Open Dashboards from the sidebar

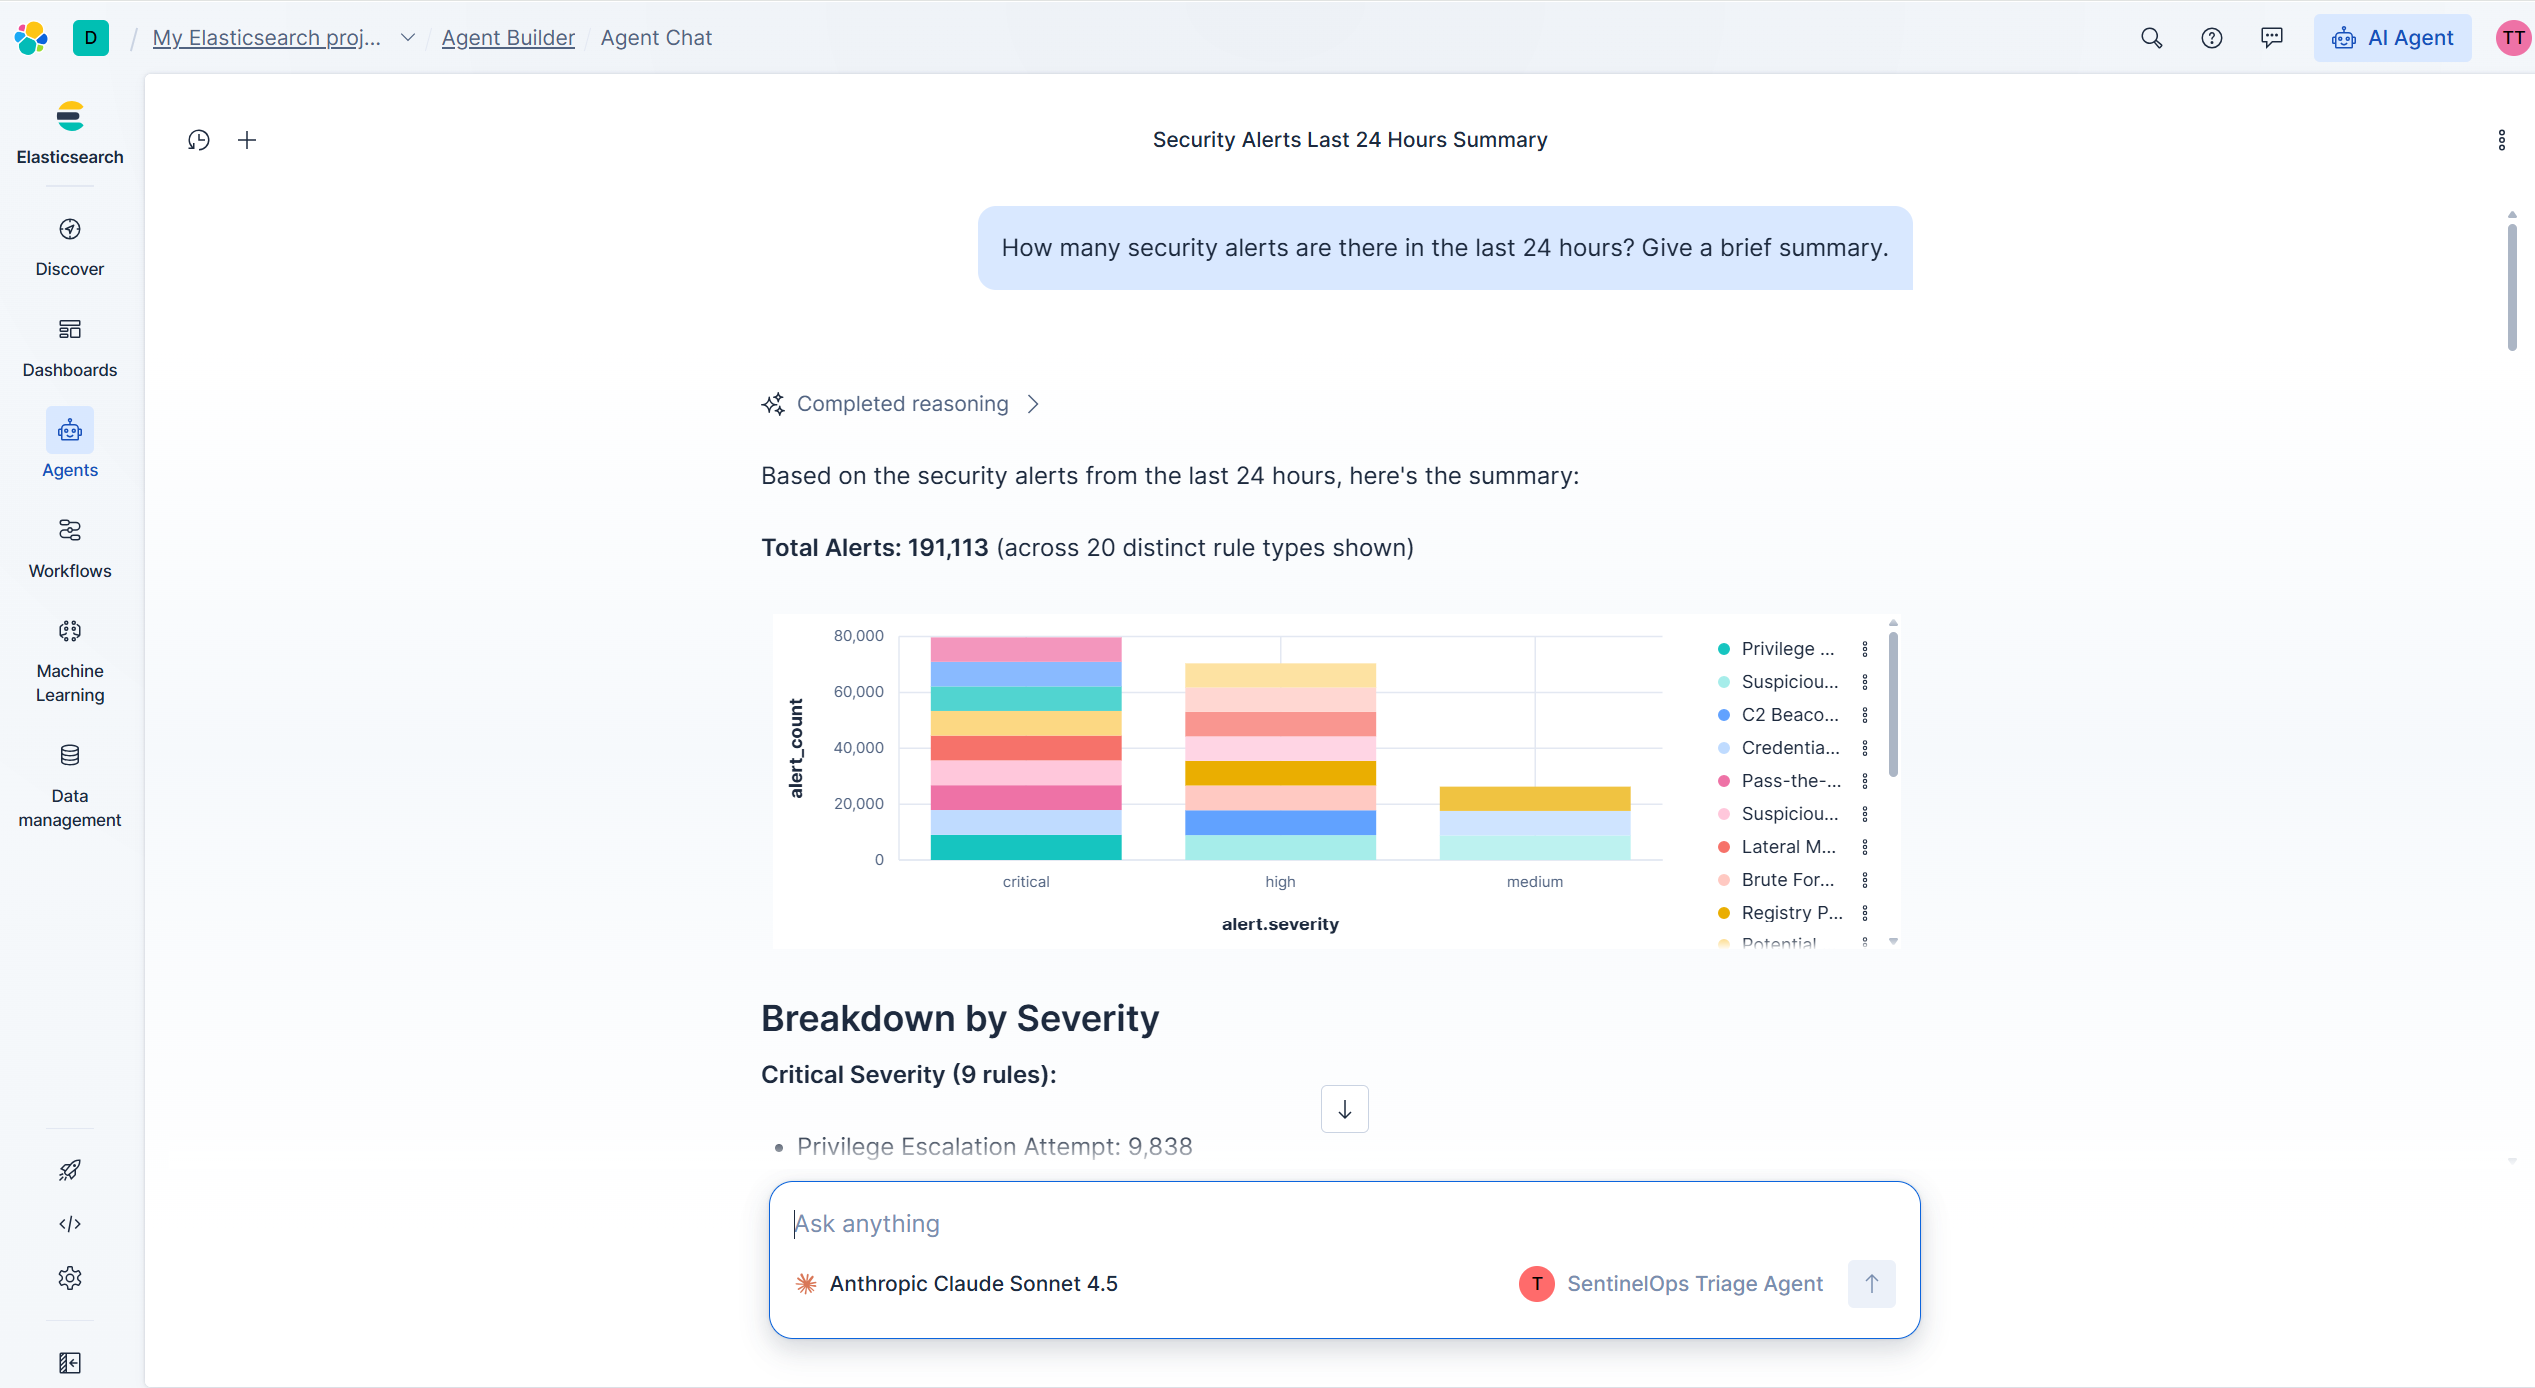[70, 347]
